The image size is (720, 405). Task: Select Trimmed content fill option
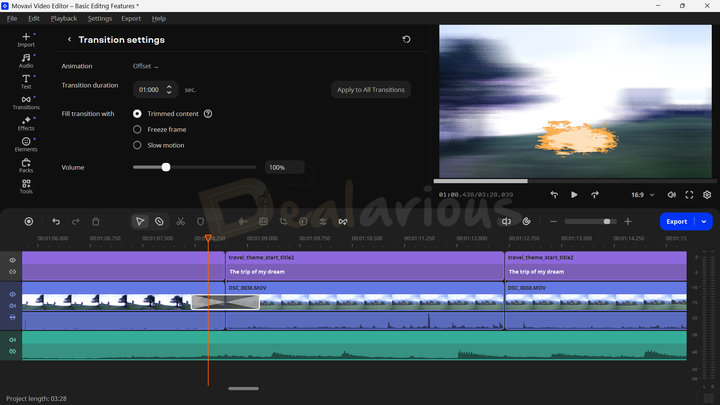point(137,113)
